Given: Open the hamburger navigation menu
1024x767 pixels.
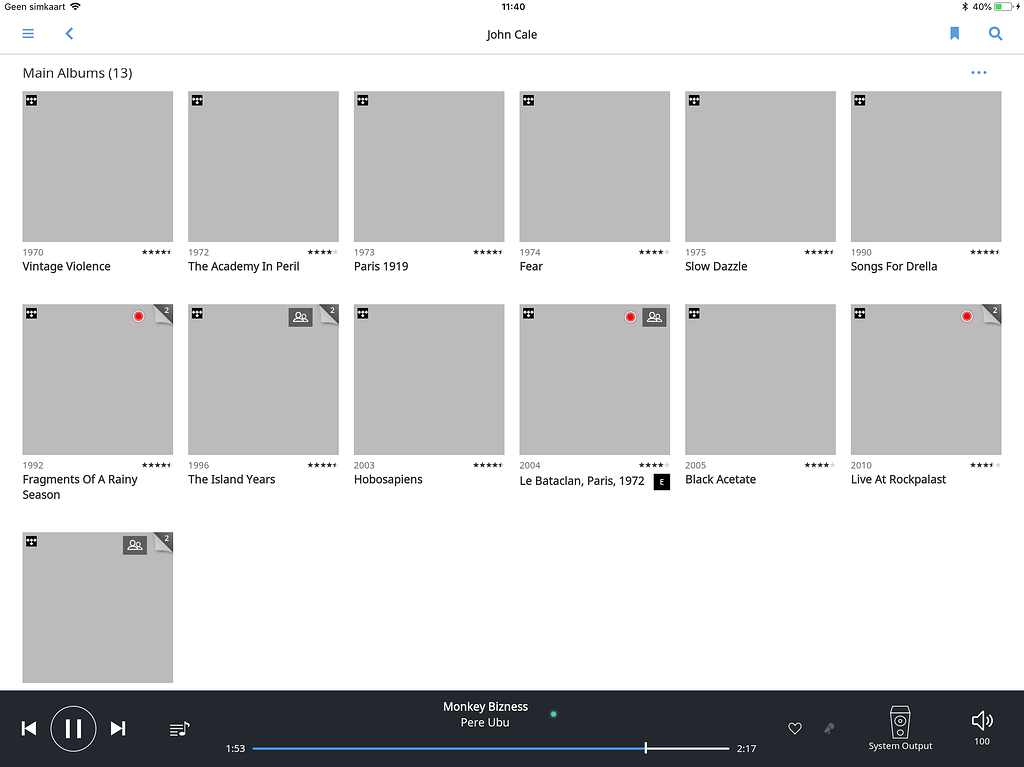Looking at the screenshot, I should click(27, 33).
